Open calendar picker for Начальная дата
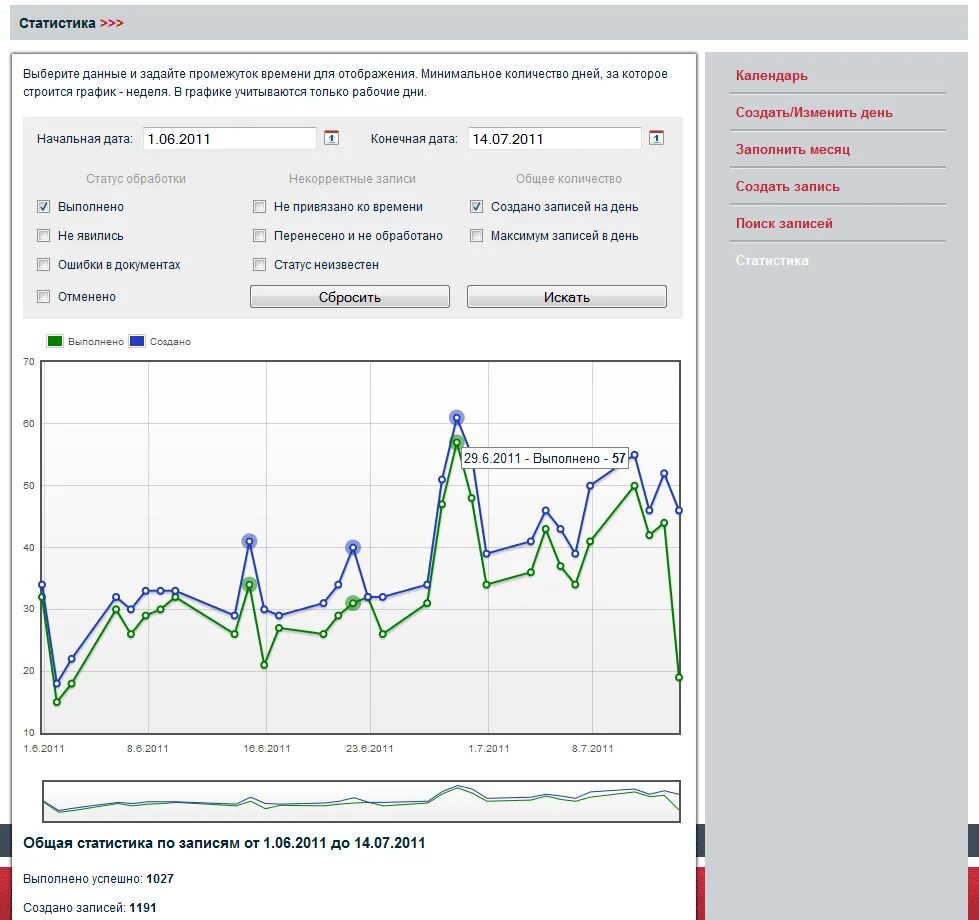Image resolution: width=979 pixels, height=920 pixels. coord(332,138)
